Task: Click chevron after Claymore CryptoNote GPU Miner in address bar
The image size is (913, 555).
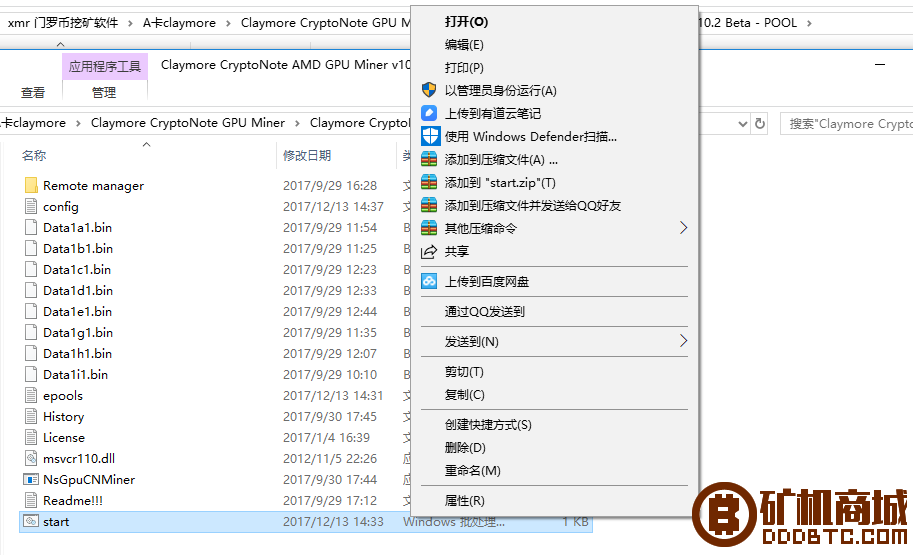Action: pos(297,123)
